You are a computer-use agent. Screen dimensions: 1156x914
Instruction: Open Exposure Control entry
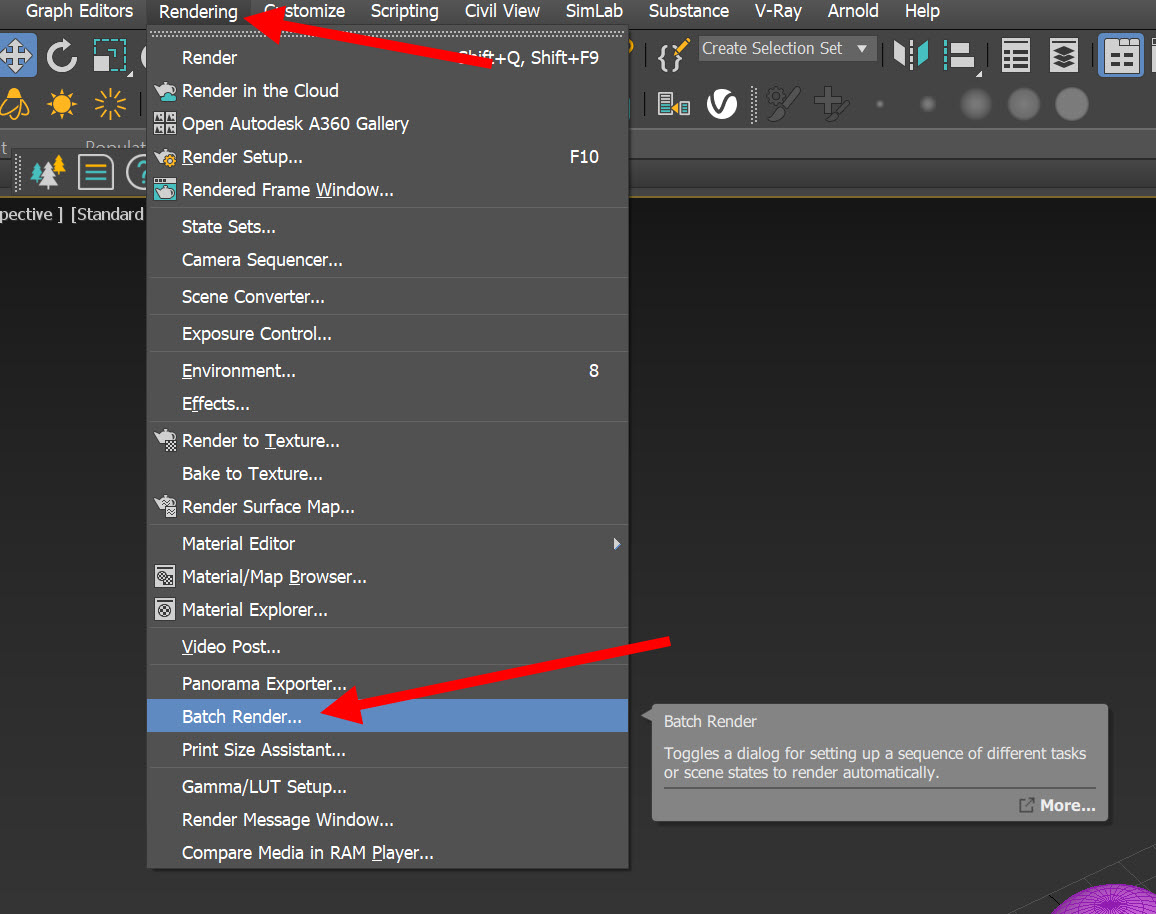[x=388, y=334]
